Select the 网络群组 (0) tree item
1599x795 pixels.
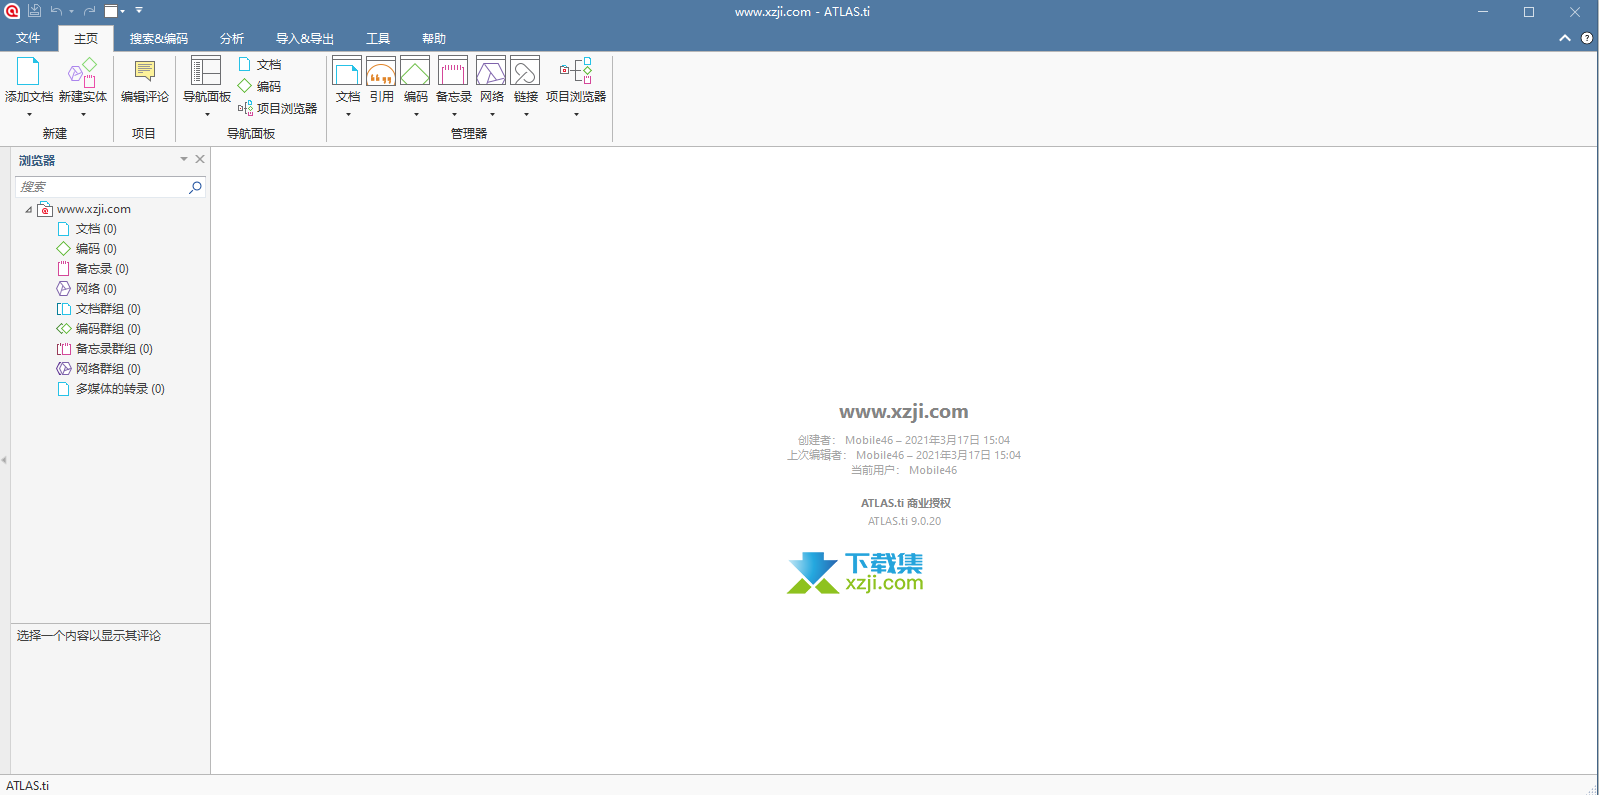(99, 369)
